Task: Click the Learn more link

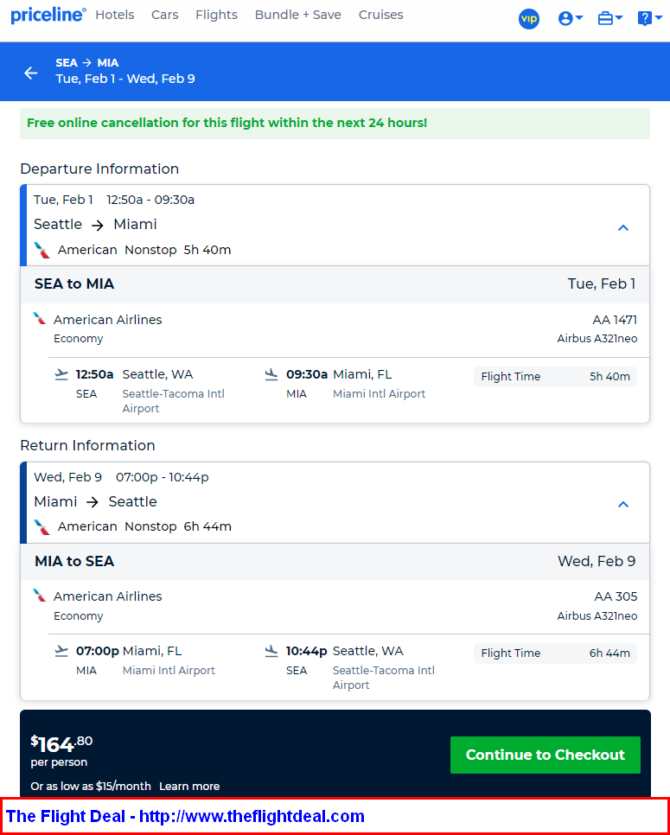Action: [189, 786]
